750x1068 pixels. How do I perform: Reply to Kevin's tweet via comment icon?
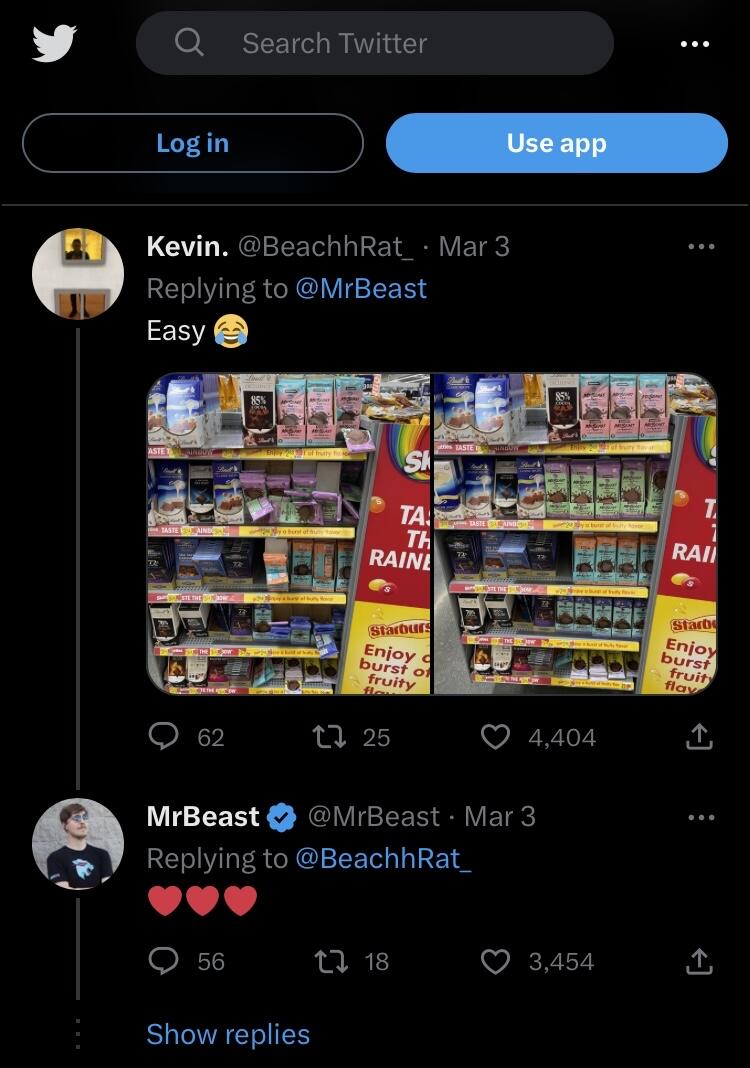(163, 737)
